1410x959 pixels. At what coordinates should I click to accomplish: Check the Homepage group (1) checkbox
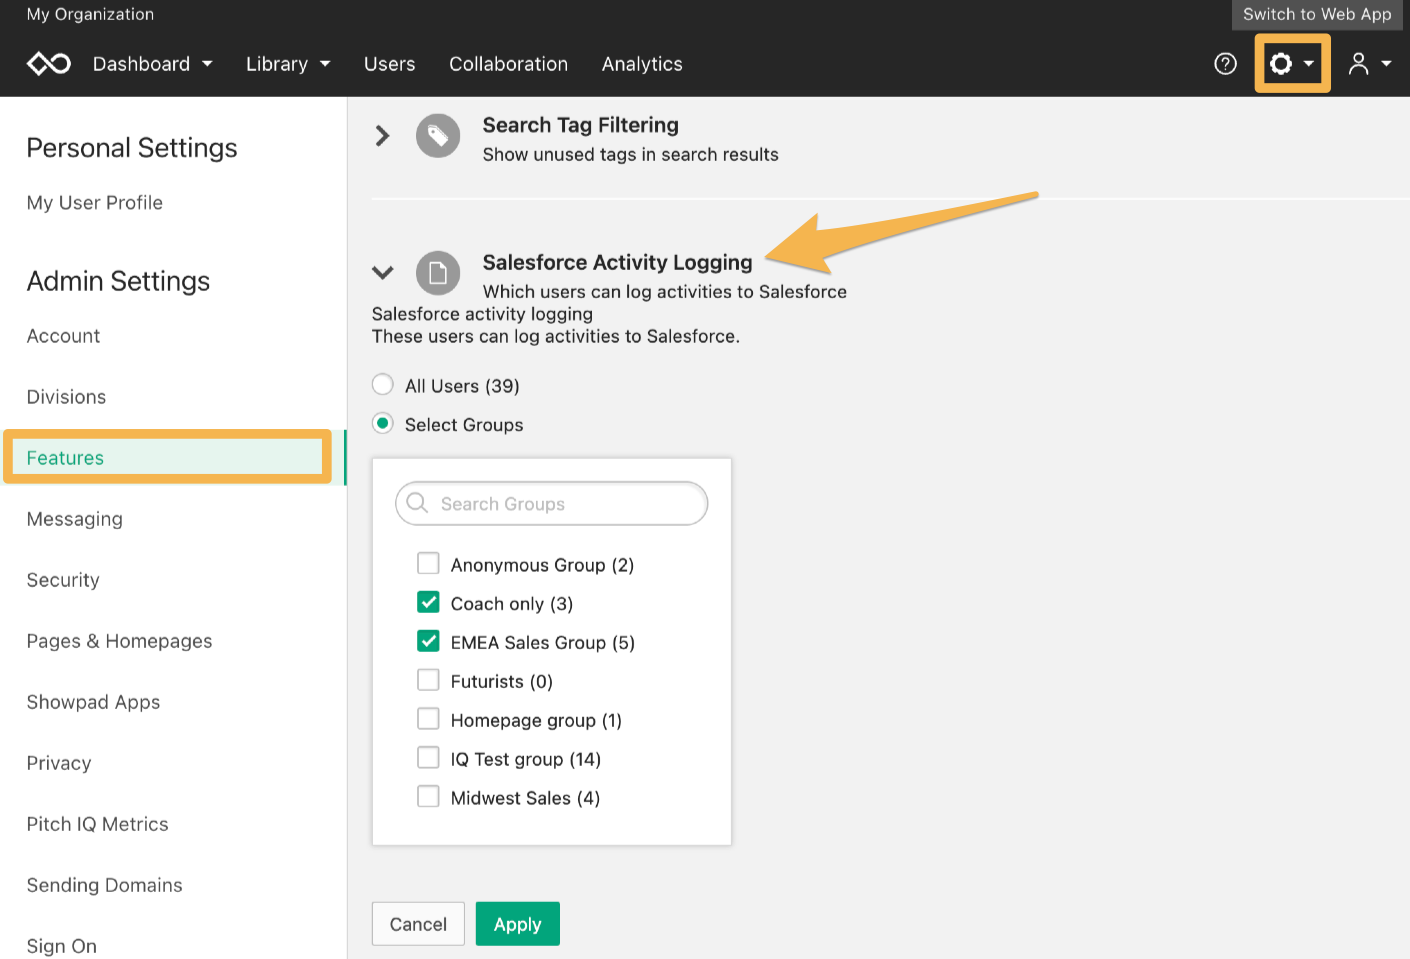[428, 720]
